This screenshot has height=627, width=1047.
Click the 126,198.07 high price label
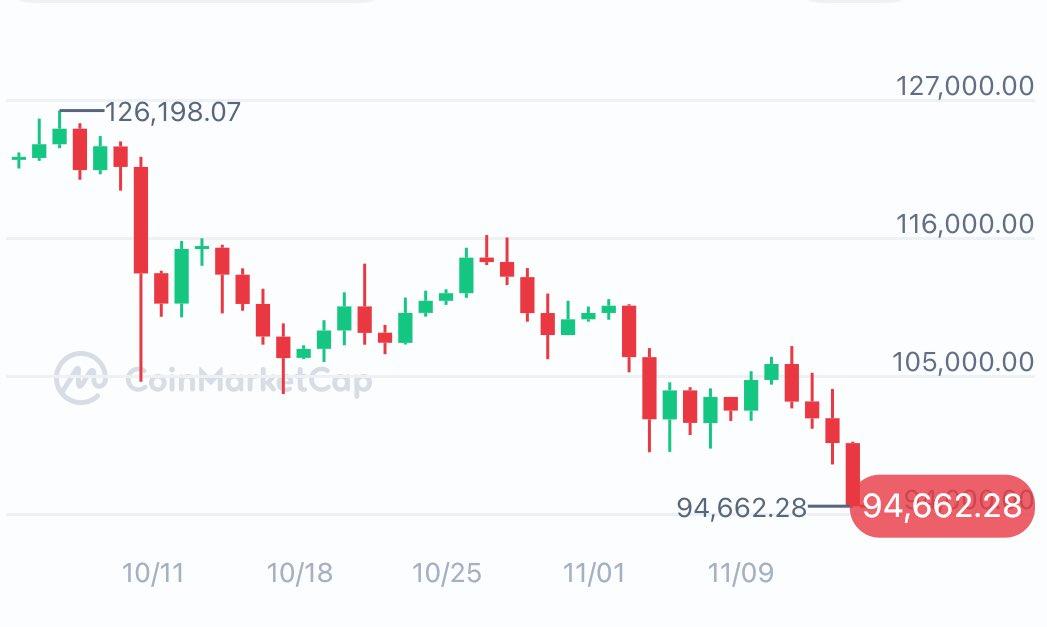tap(173, 111)
